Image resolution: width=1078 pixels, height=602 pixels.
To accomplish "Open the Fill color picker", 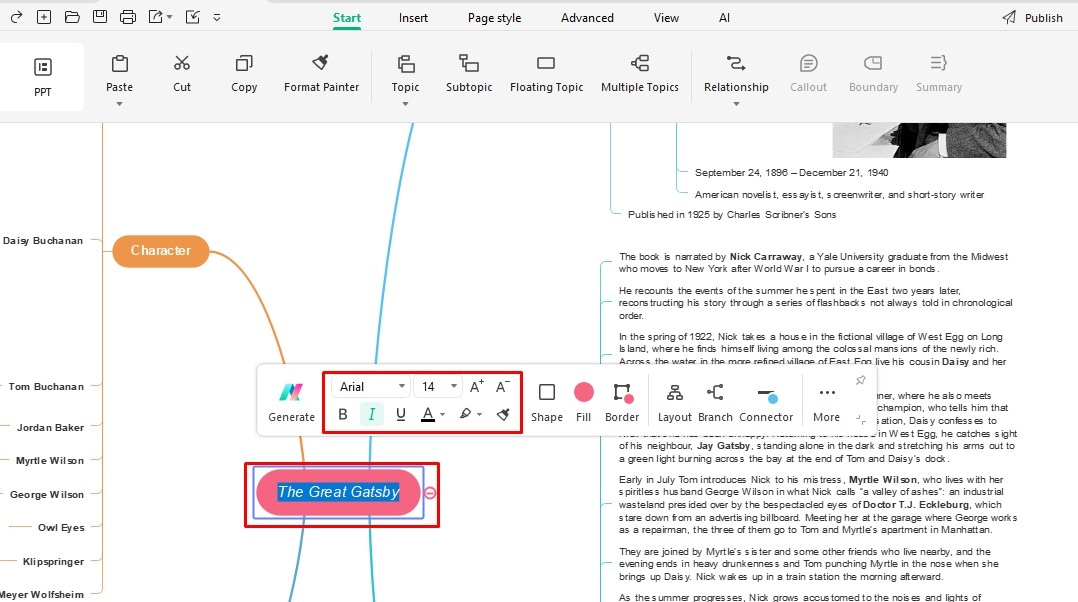I will 584,403.
